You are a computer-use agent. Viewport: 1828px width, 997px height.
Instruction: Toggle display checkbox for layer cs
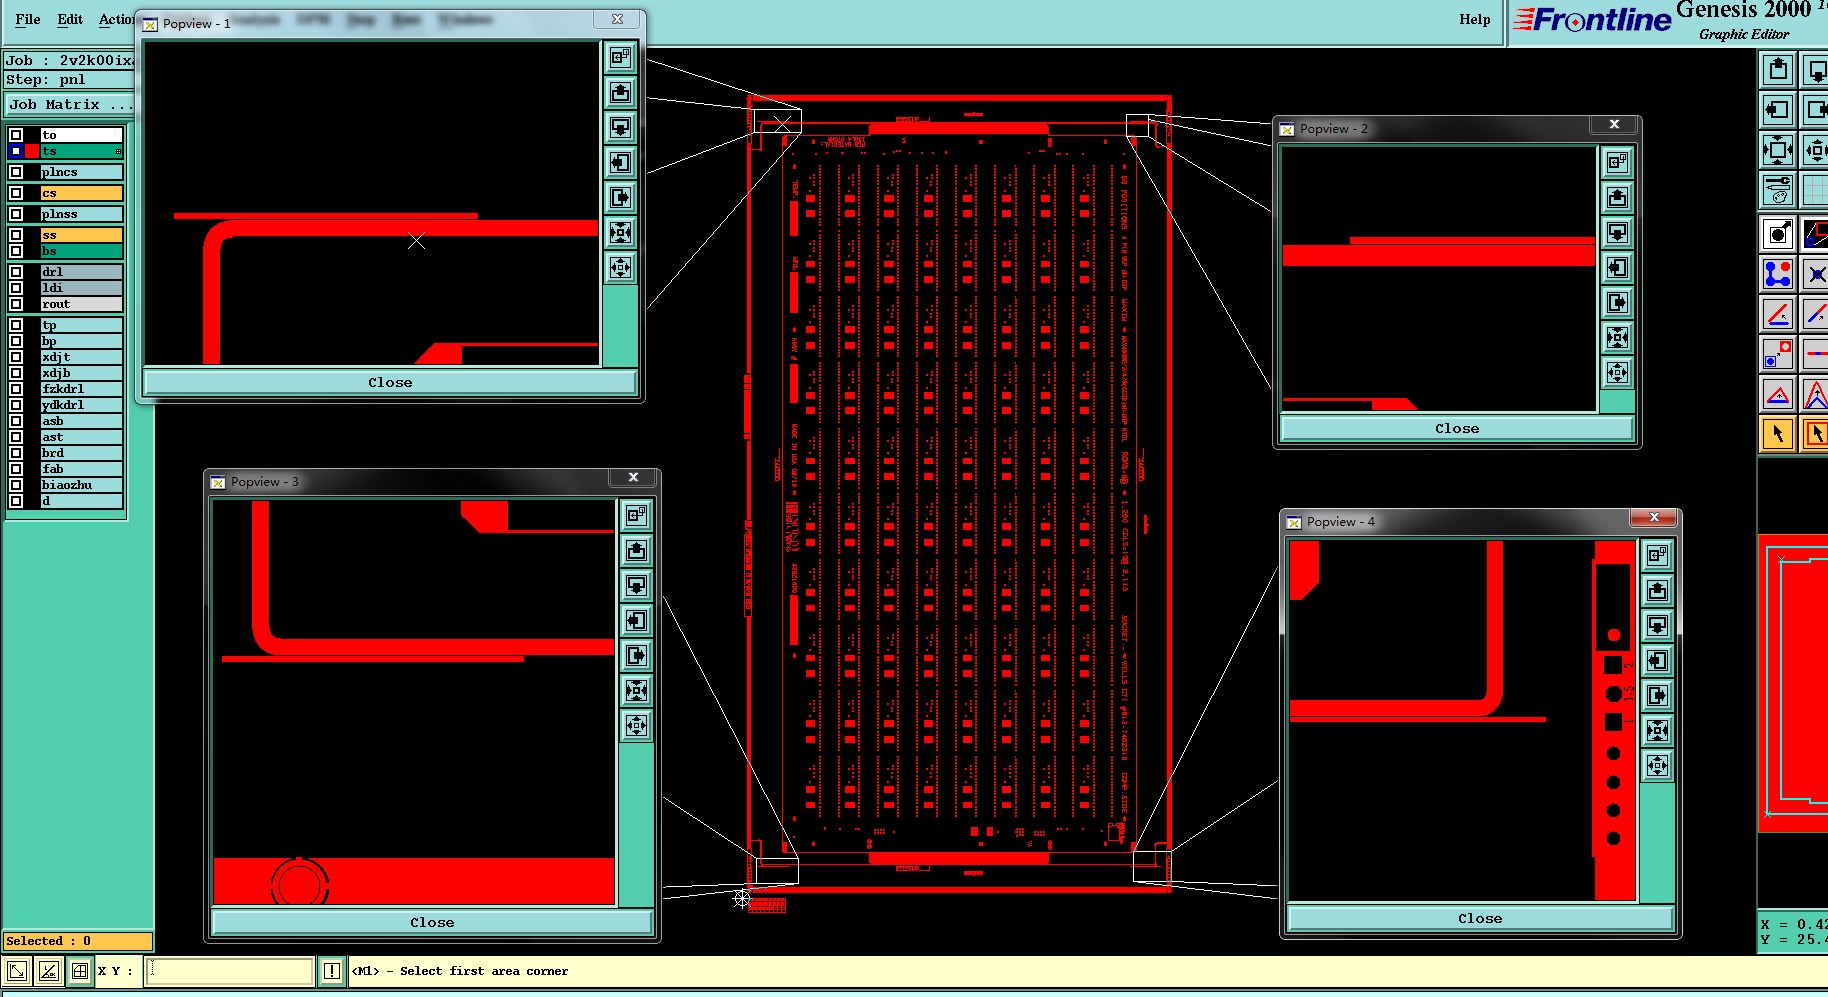16,193
